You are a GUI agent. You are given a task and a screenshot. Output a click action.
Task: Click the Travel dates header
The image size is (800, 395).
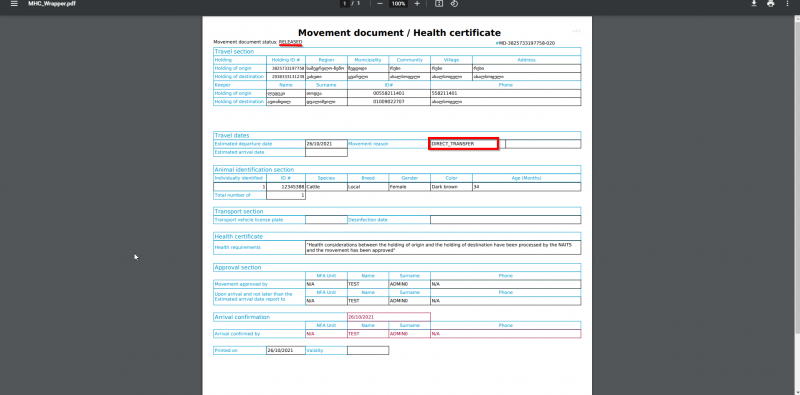232,136
